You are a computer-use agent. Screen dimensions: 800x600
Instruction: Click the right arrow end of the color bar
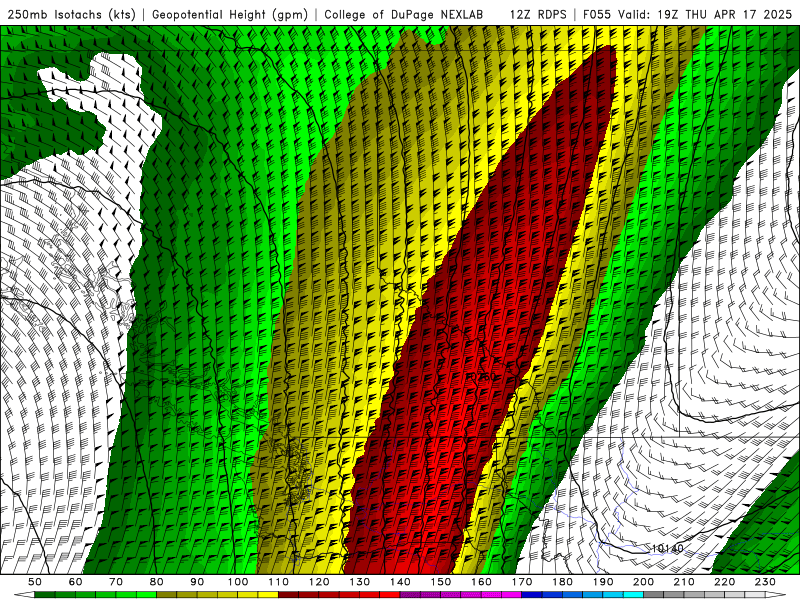[x=776, y=594]
